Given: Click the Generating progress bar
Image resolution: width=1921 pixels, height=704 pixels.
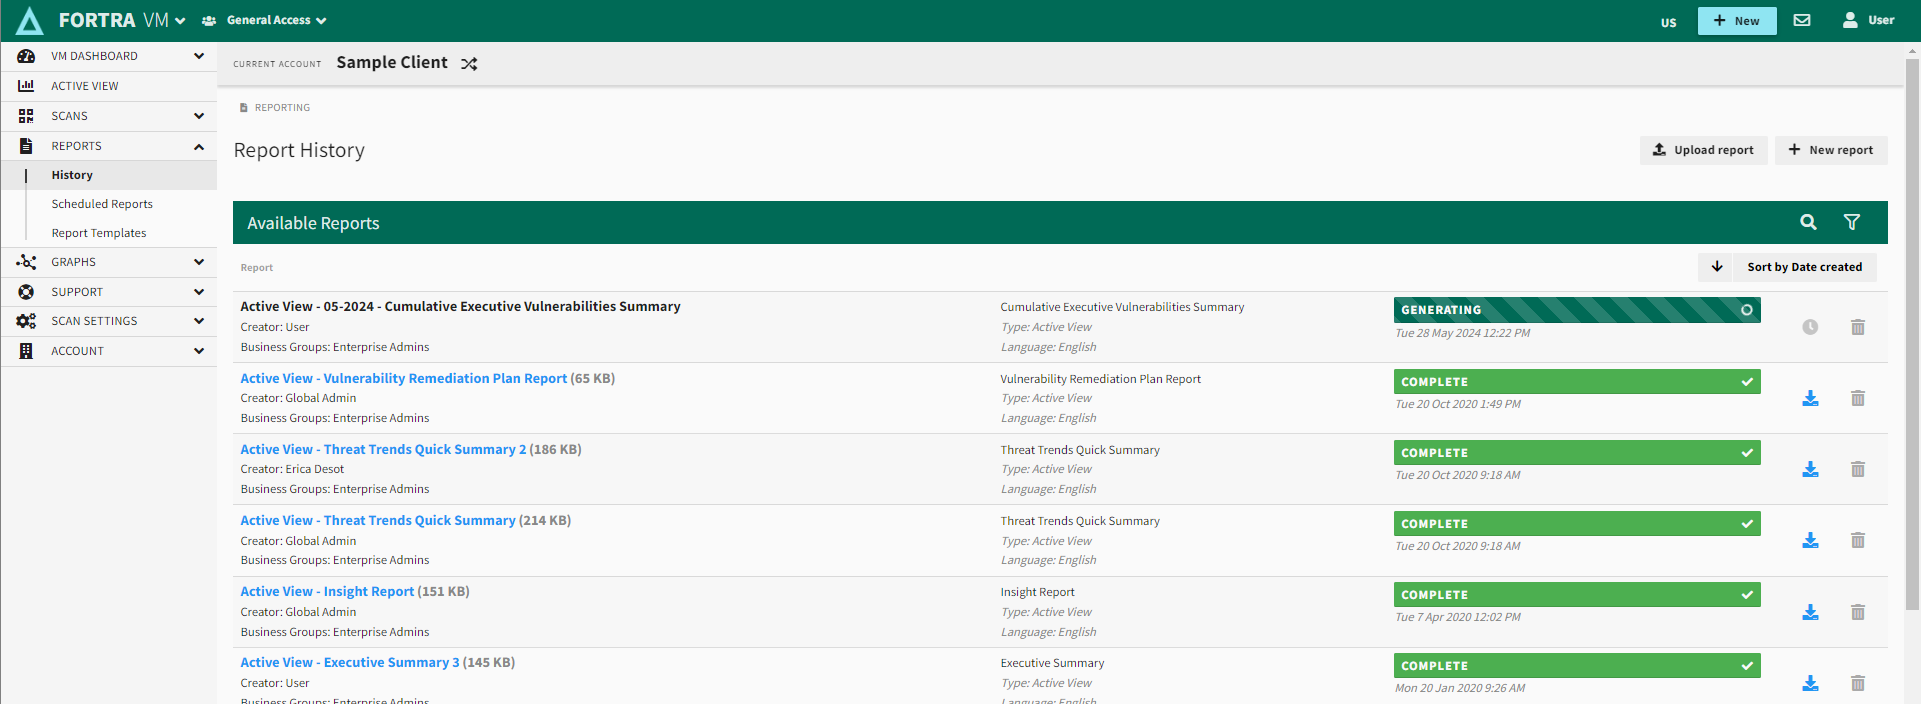Looking at the screenshot, I should click(1576, 310).
